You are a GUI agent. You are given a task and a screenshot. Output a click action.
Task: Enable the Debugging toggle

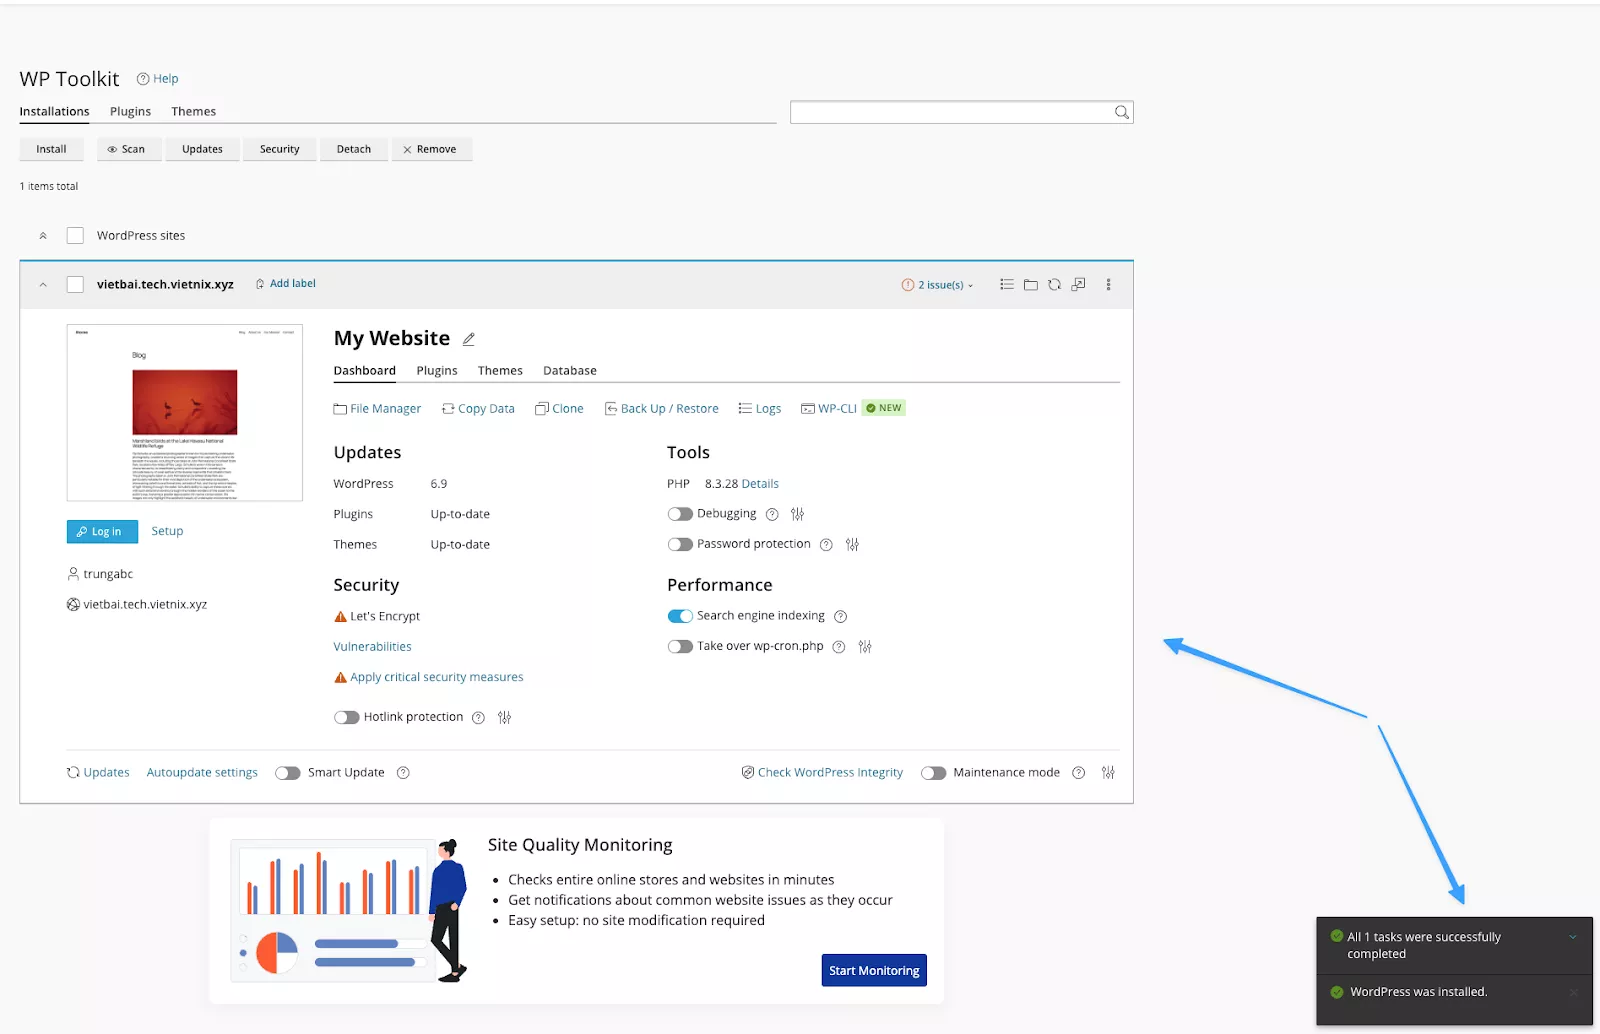click(x=680, y=514)
